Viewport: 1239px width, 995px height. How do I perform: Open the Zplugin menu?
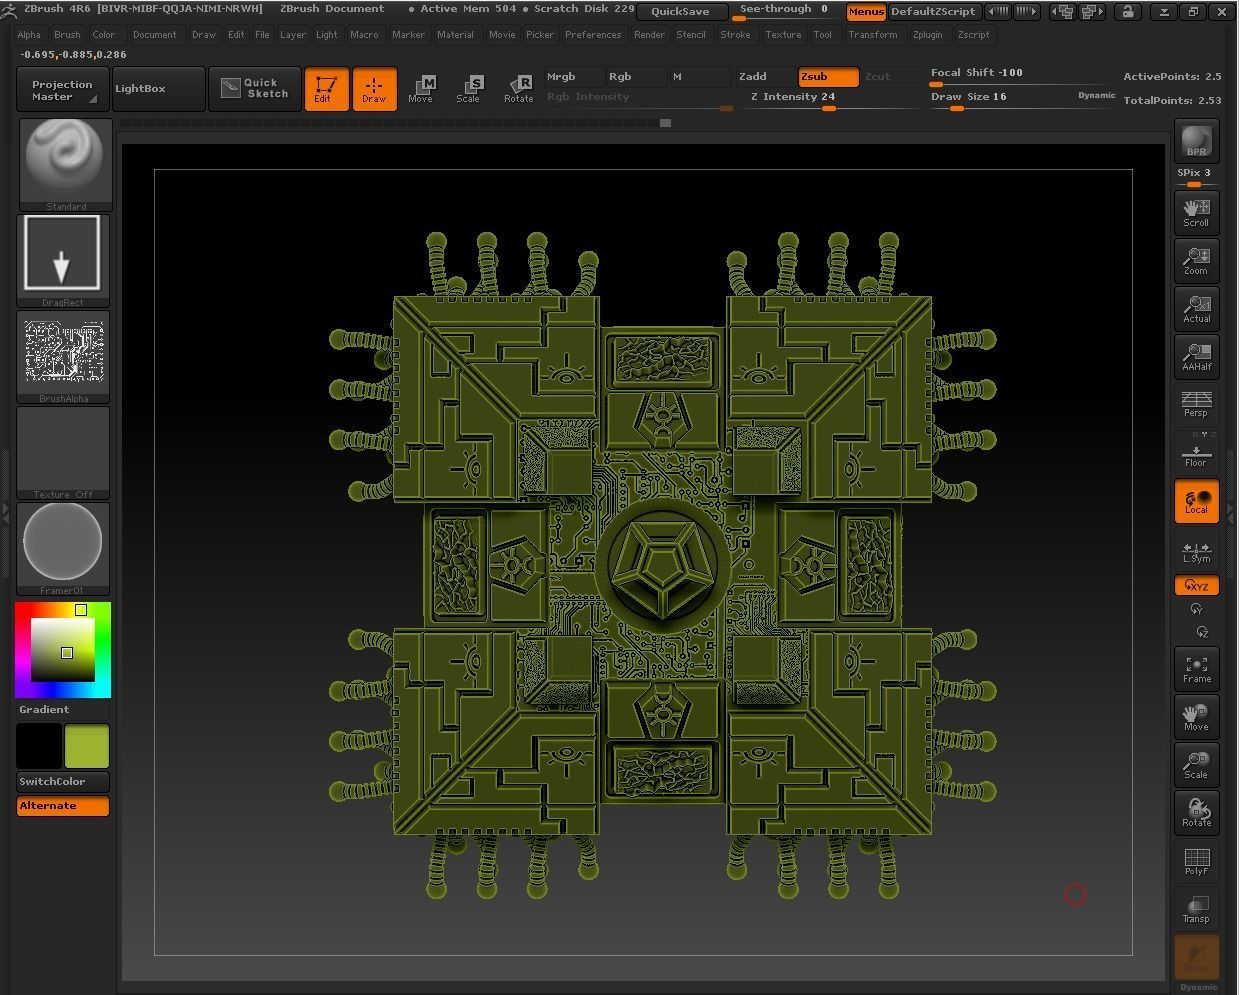pyautogui.click(x=927, y=35)
